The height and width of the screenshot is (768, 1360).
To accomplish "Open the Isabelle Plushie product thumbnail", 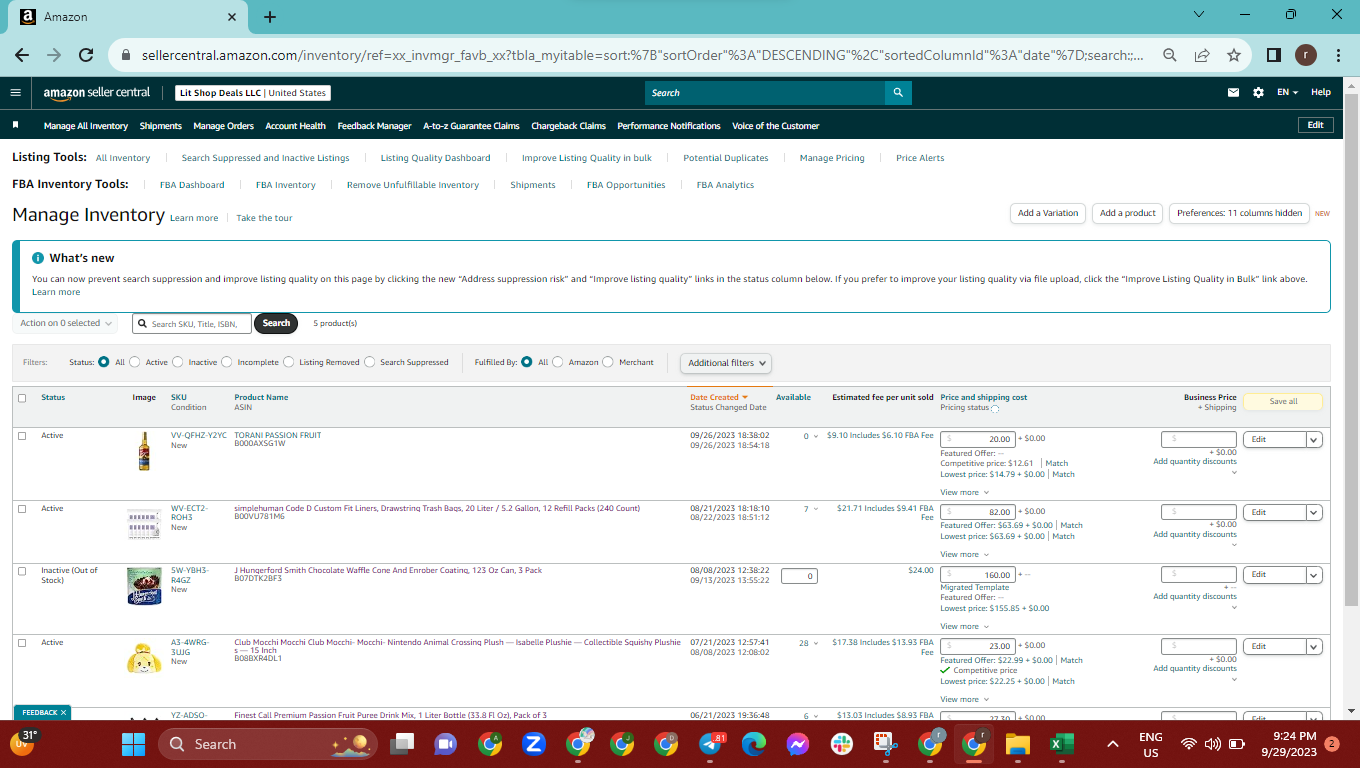I will coord(144,657).
